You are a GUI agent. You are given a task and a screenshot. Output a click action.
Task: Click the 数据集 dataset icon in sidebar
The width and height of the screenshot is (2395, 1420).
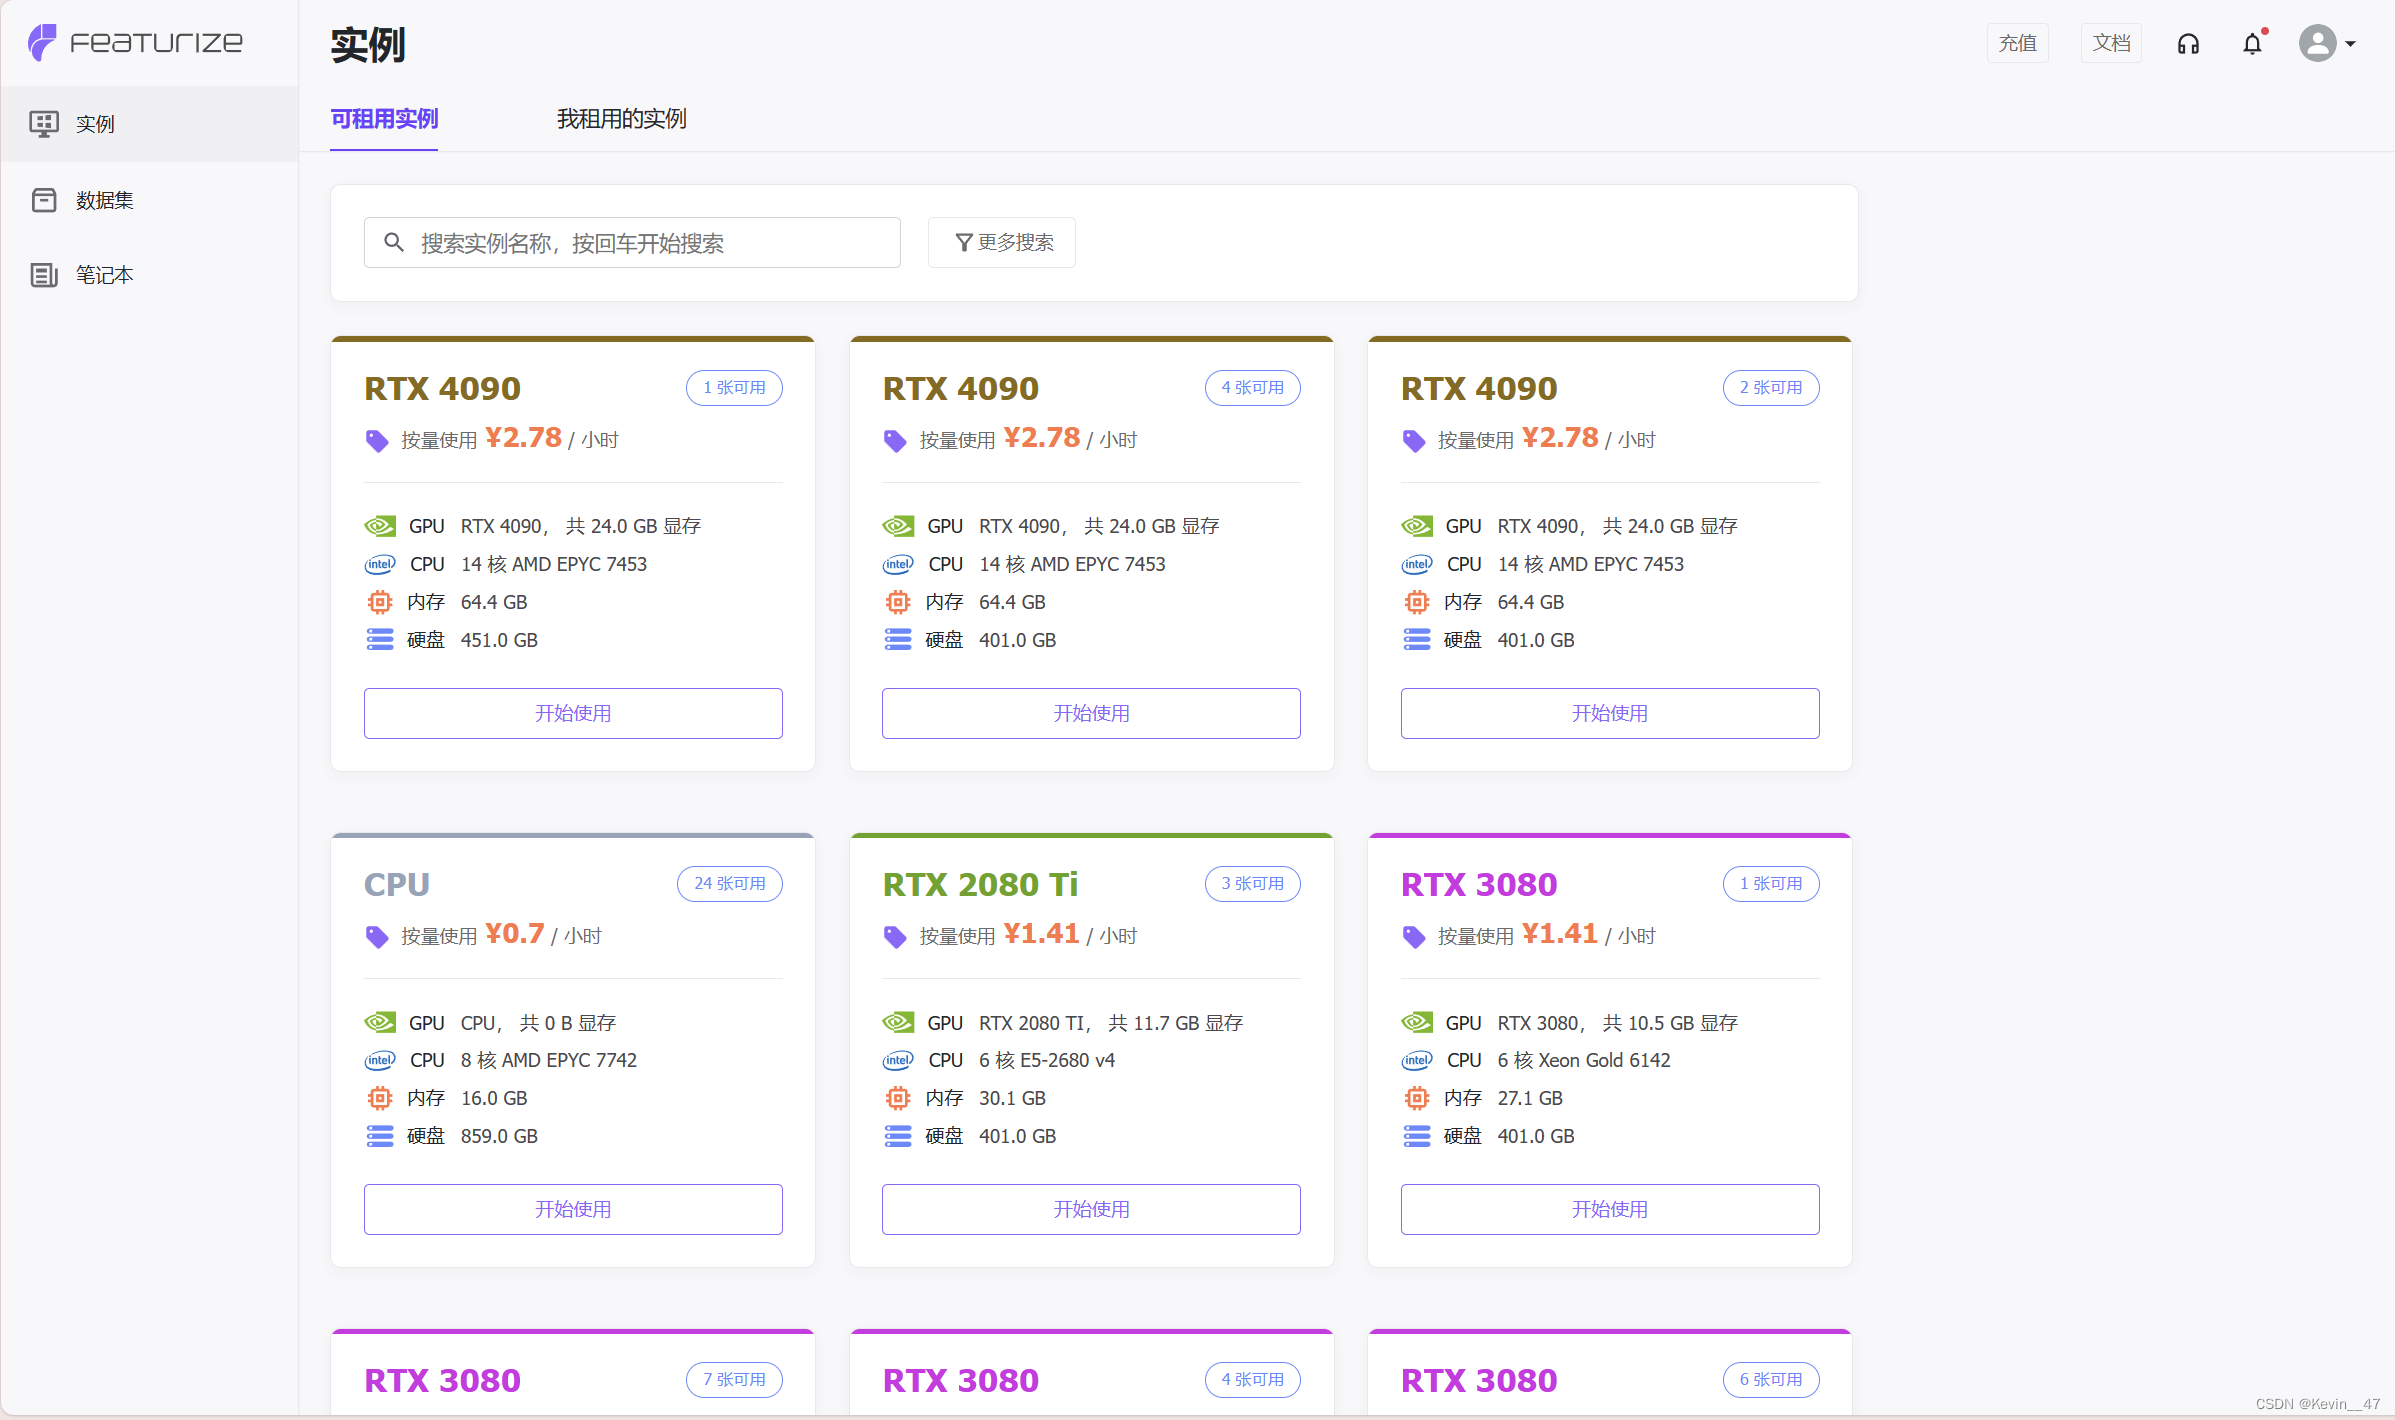click(x=43, y=200)
